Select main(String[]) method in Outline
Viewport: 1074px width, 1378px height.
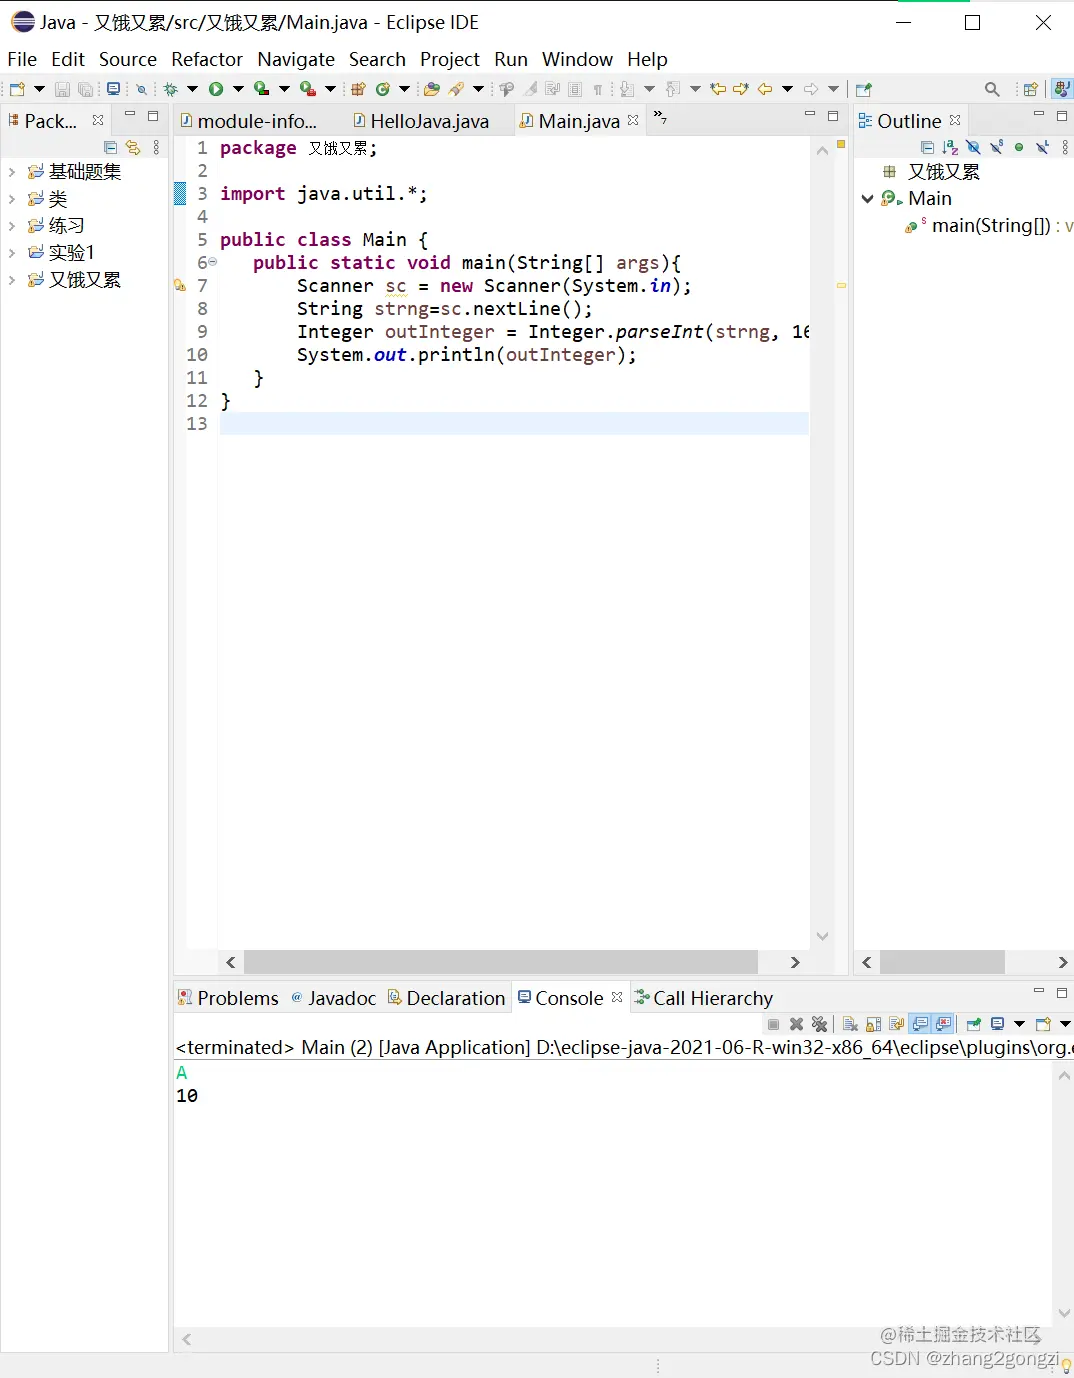click(x=988, y=226)
